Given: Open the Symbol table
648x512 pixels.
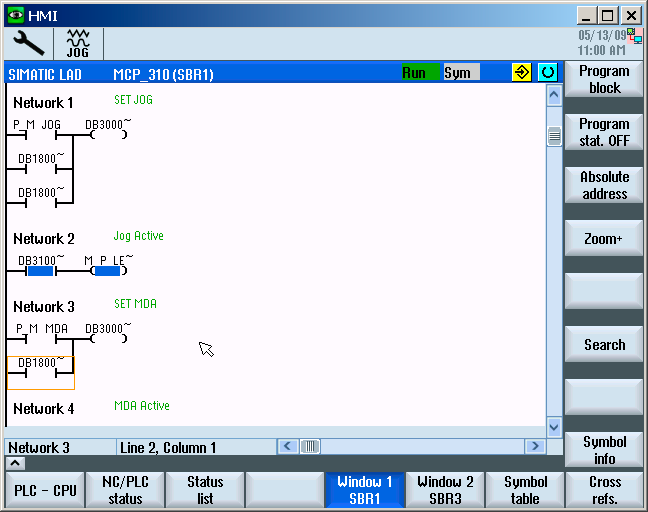Looking at the screenshot, I should point(525,490).
